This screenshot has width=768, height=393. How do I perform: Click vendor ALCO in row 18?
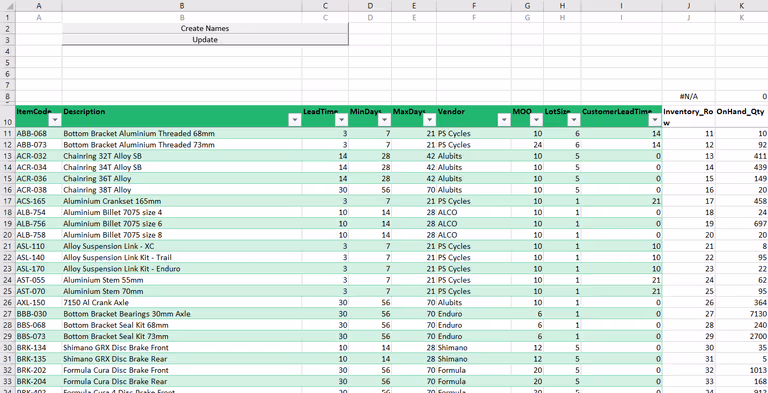point(474,212)
